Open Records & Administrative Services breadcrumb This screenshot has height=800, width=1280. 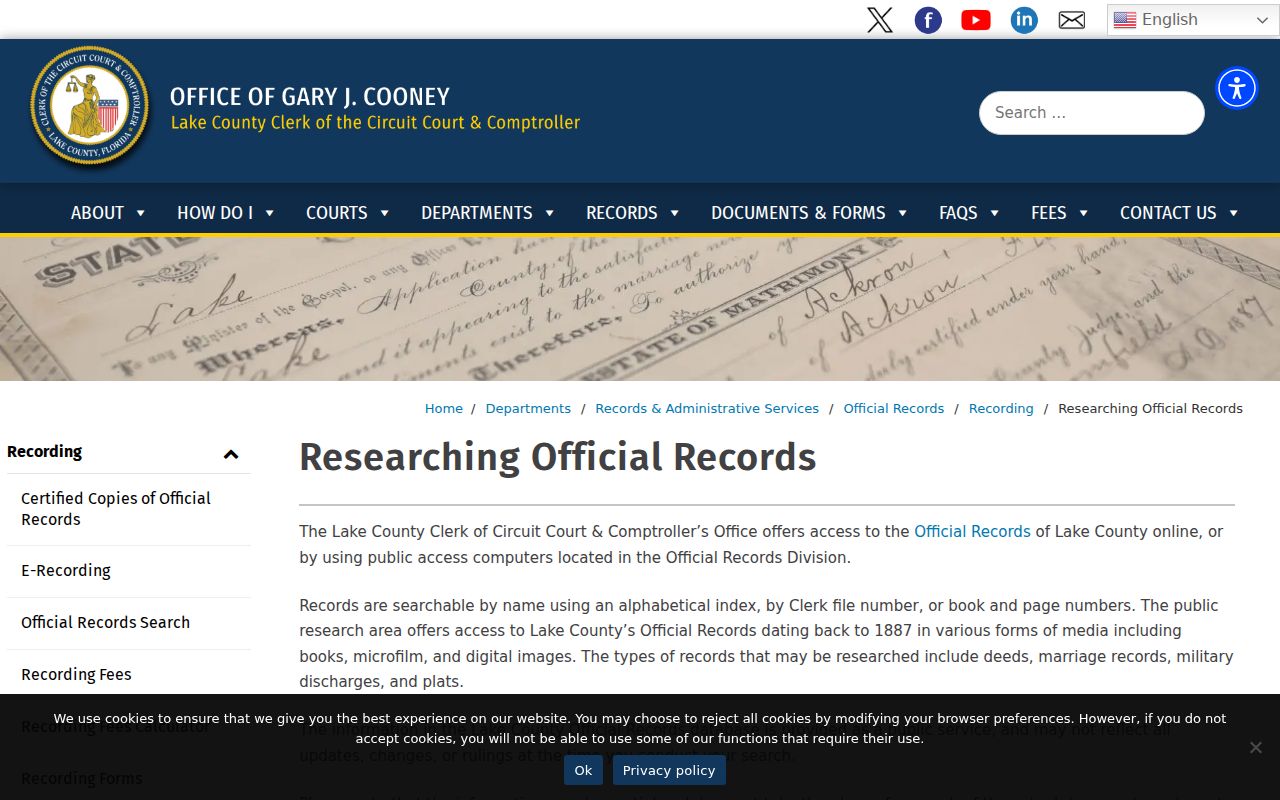[x=707, y=408]
